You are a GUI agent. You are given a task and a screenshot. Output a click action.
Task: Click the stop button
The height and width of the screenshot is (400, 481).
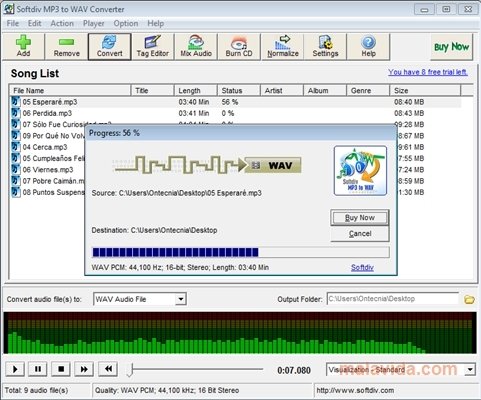[61, 369]
